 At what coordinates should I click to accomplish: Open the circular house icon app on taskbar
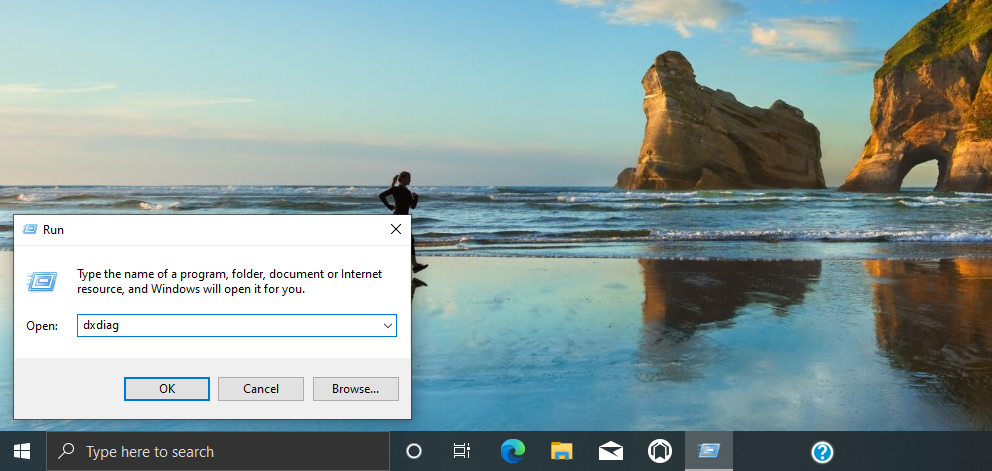[660, 451]
